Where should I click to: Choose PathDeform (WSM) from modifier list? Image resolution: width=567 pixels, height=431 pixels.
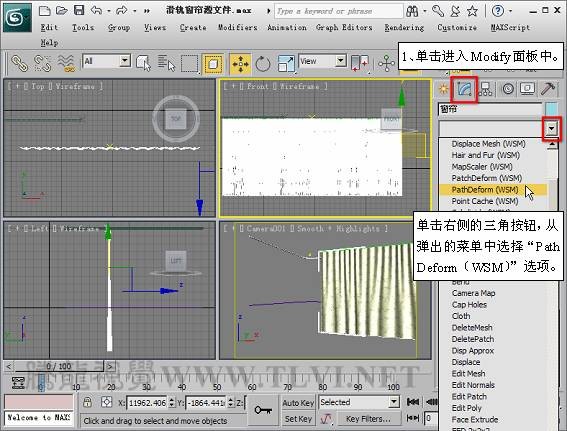(492, 189)
